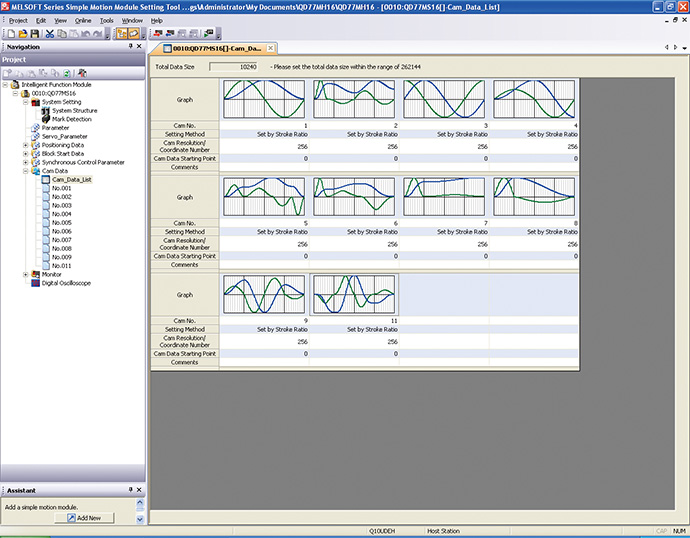Expand the Positioning Data node
This screenshot has width=690, height=538.
tap(26, 145)
